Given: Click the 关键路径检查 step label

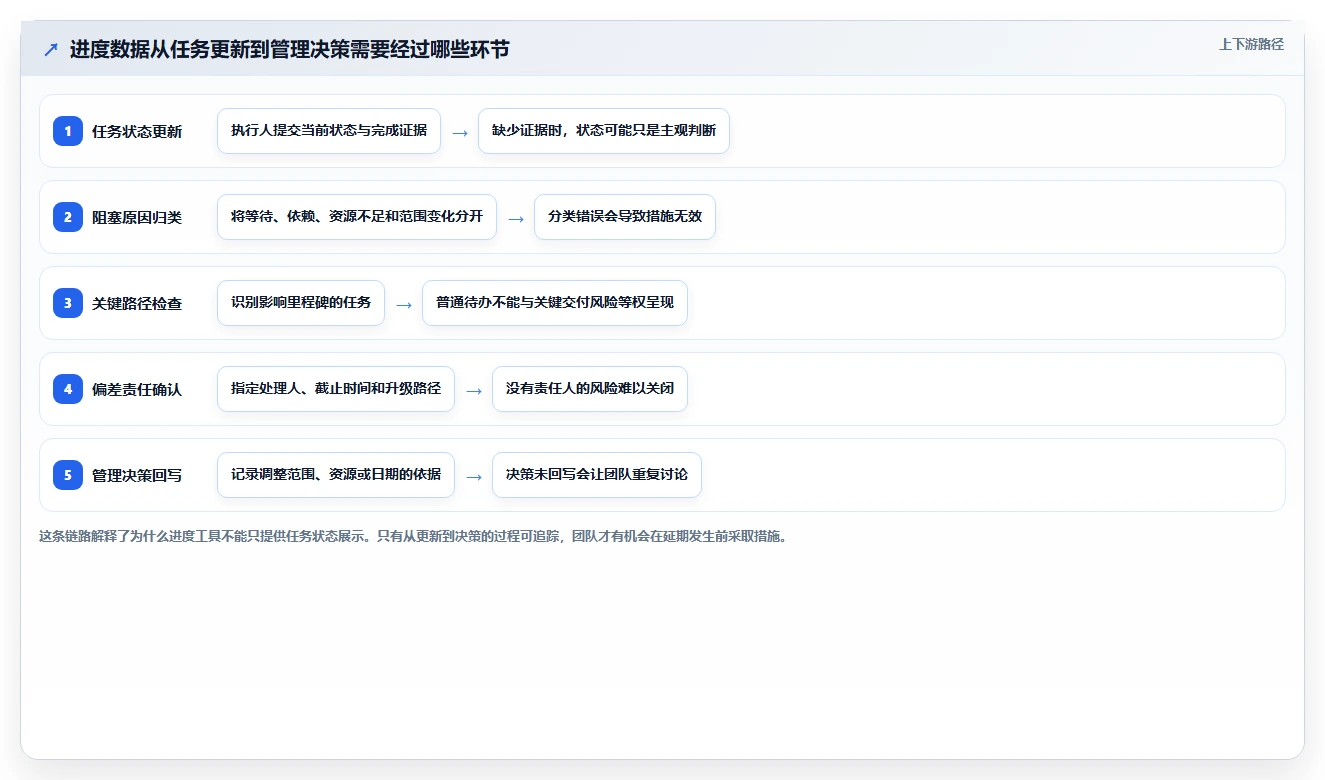Looking at the screenshot, I should pyautogui.click(x=137, y=303).
